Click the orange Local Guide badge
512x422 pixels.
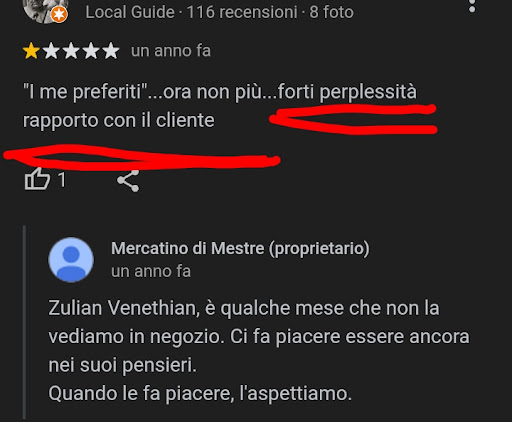pos(59,14)
